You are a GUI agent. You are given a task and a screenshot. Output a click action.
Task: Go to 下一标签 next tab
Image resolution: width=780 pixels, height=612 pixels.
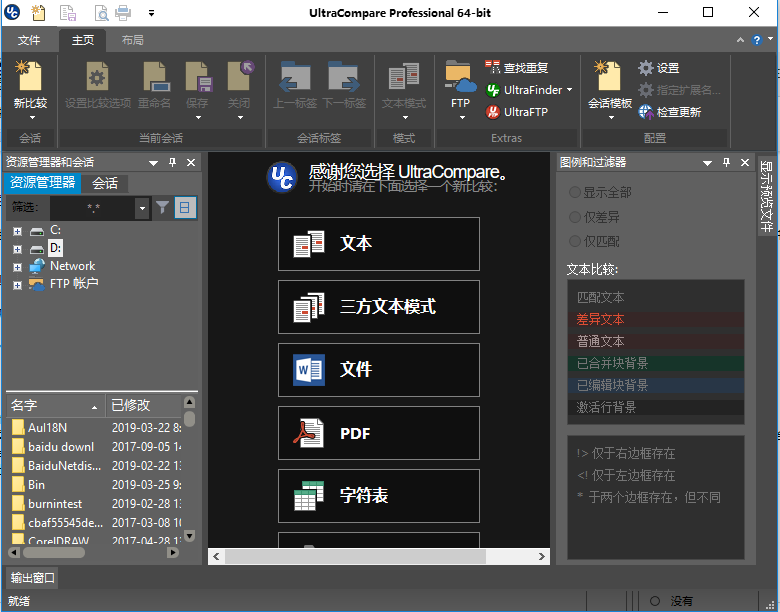coord(344,76)
